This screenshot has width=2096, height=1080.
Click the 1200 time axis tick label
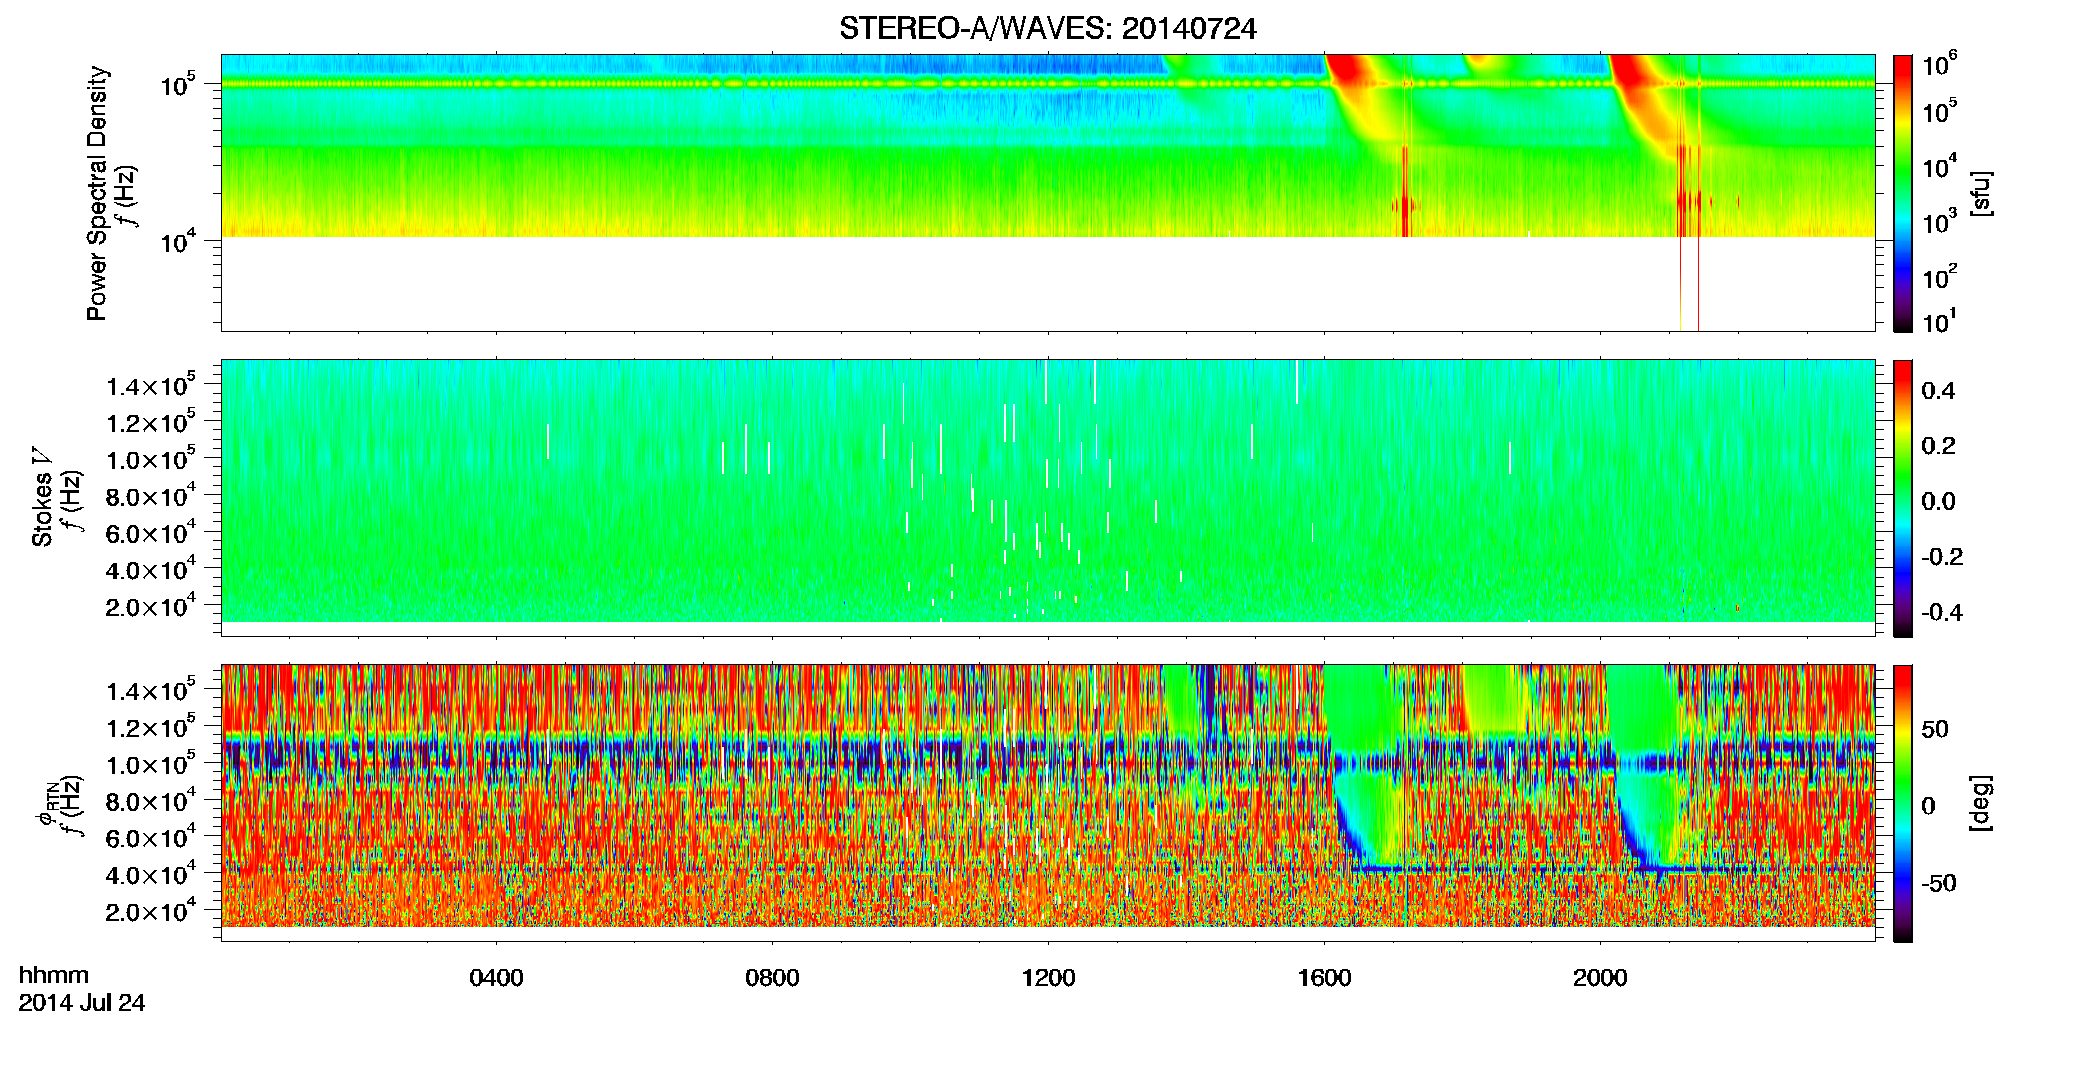(x=1048, y=978)
